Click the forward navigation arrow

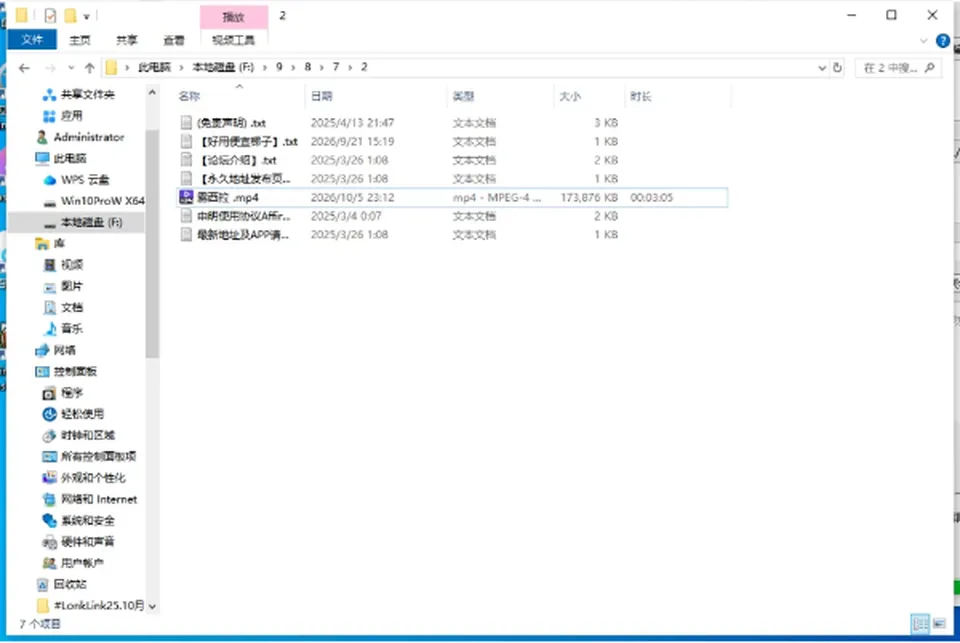[x=50, y=68]
